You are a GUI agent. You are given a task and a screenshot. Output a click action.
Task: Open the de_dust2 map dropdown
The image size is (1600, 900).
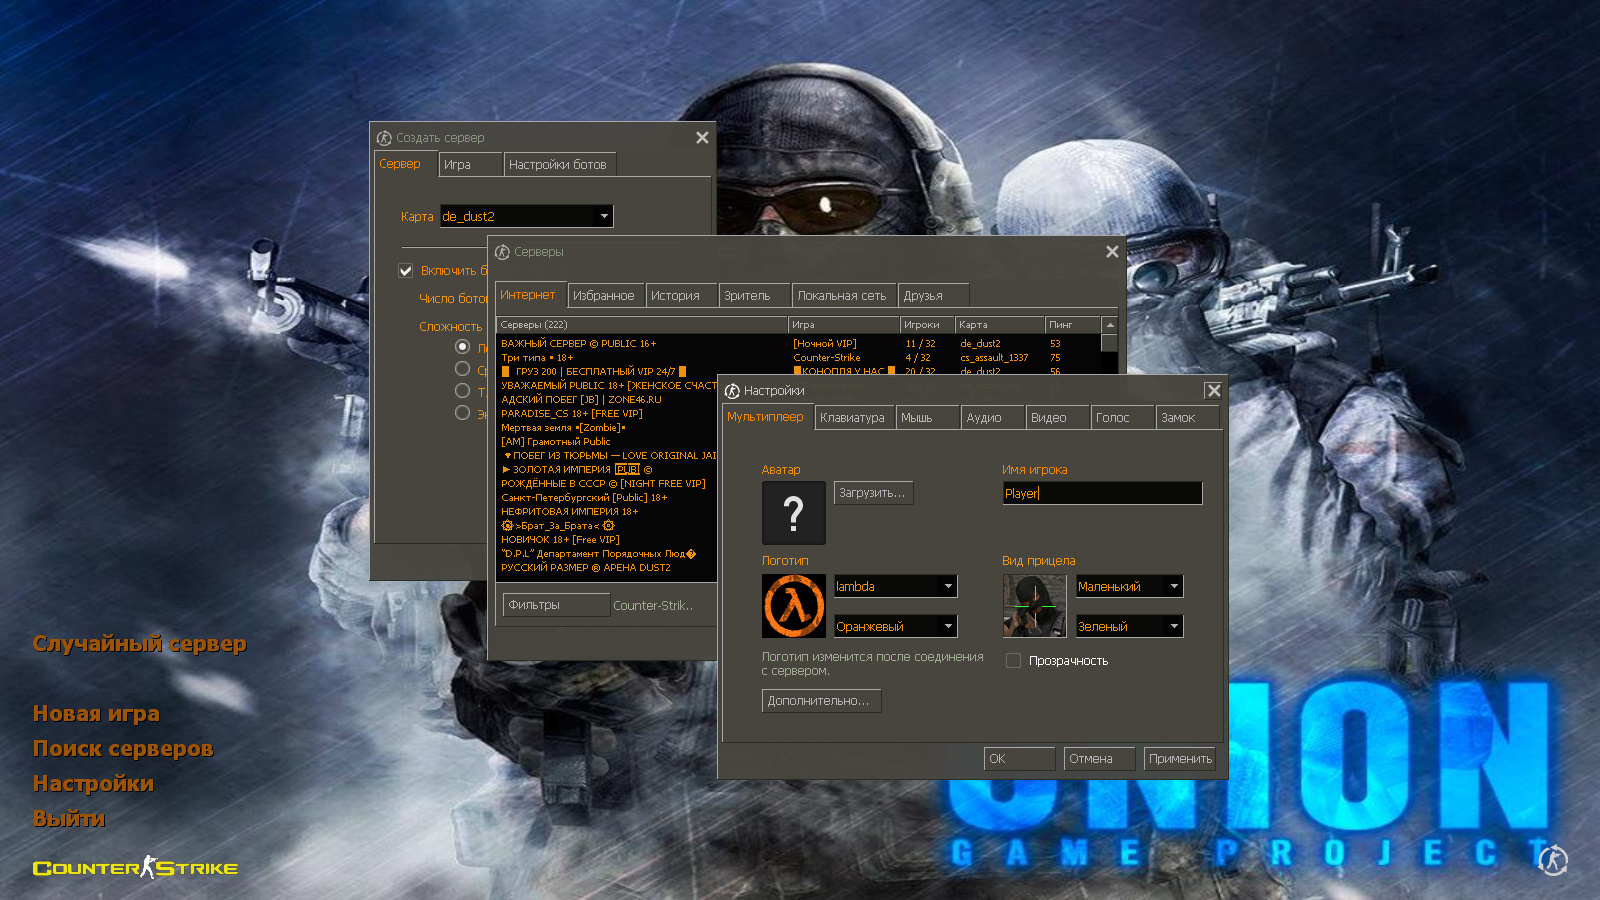pyautogui.click(x=604, y=216)
